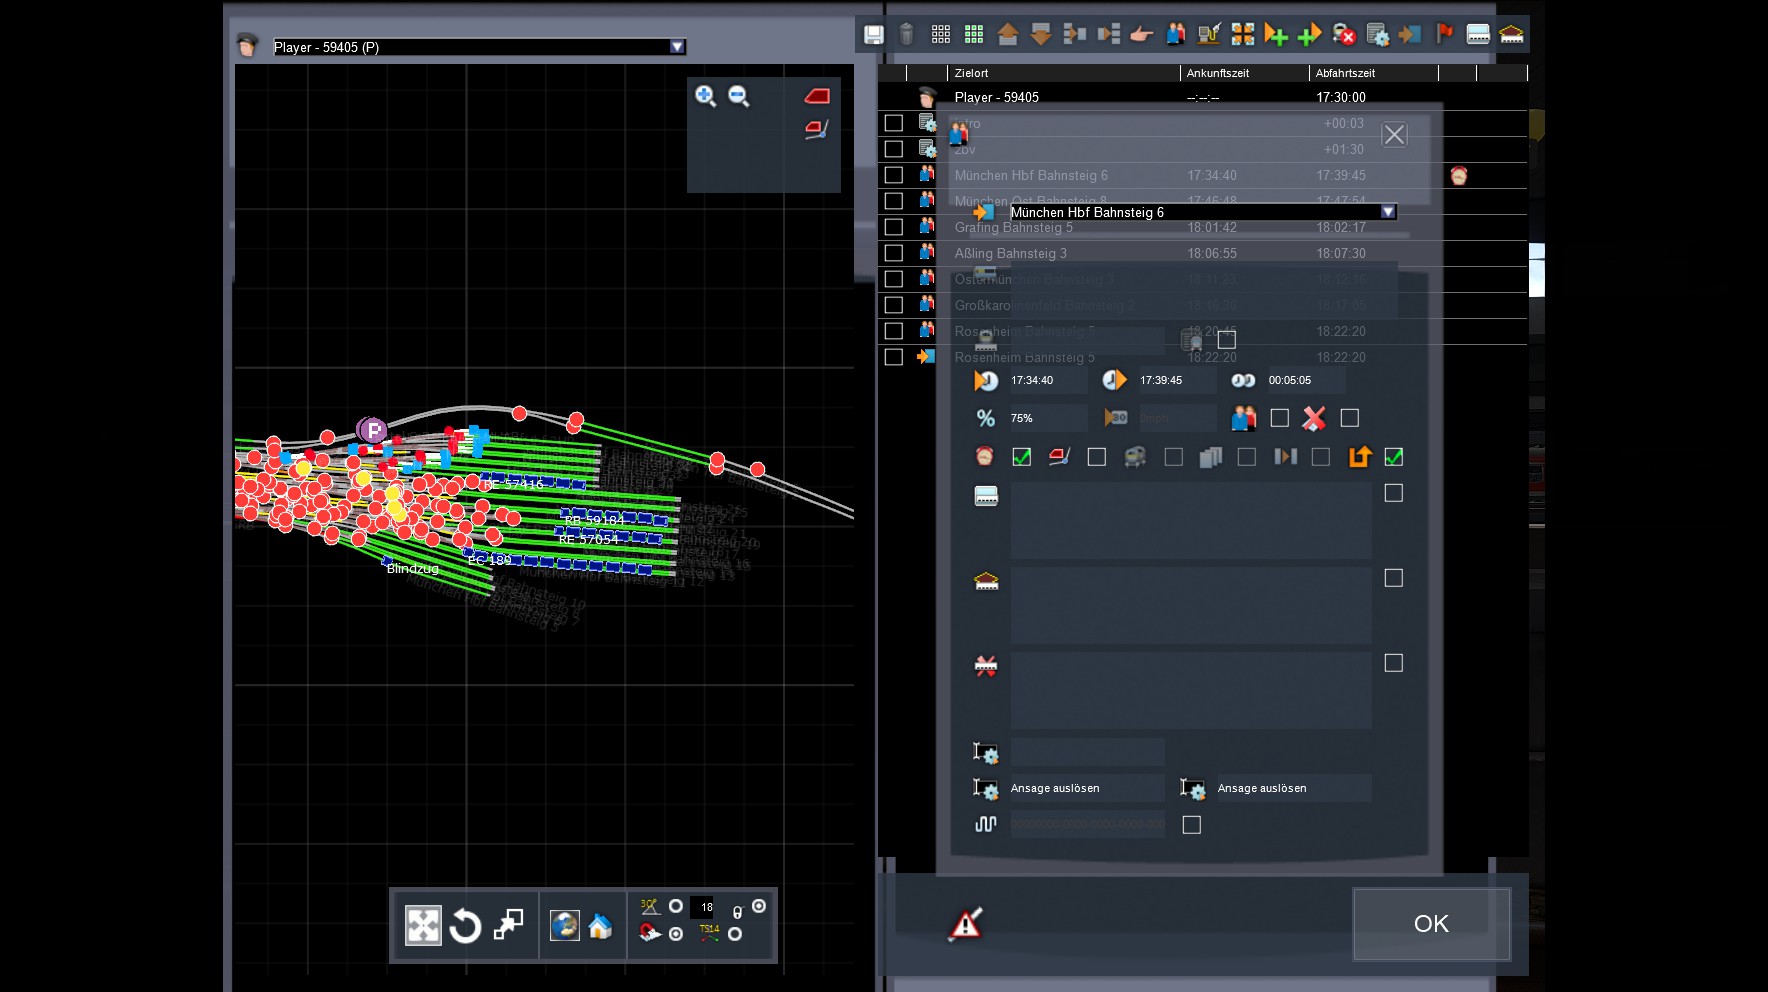Click the refuel instruction pump icon
The image size is (1768, 992).
(1209, 35)
